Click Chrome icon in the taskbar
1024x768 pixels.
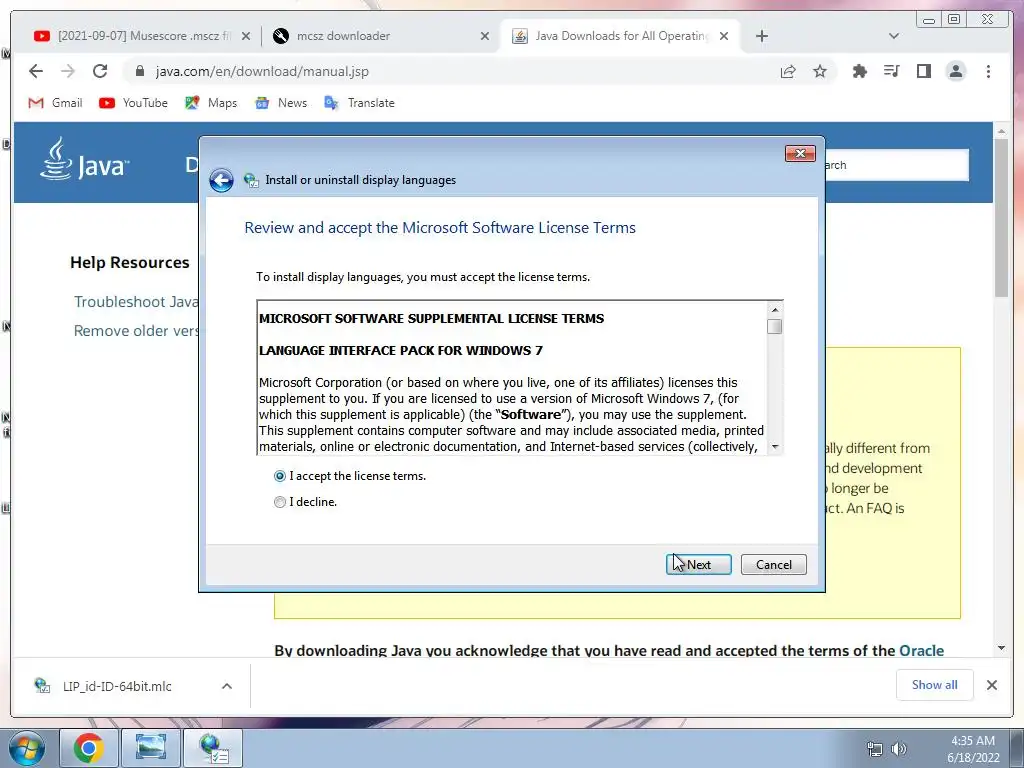[89, 748]
